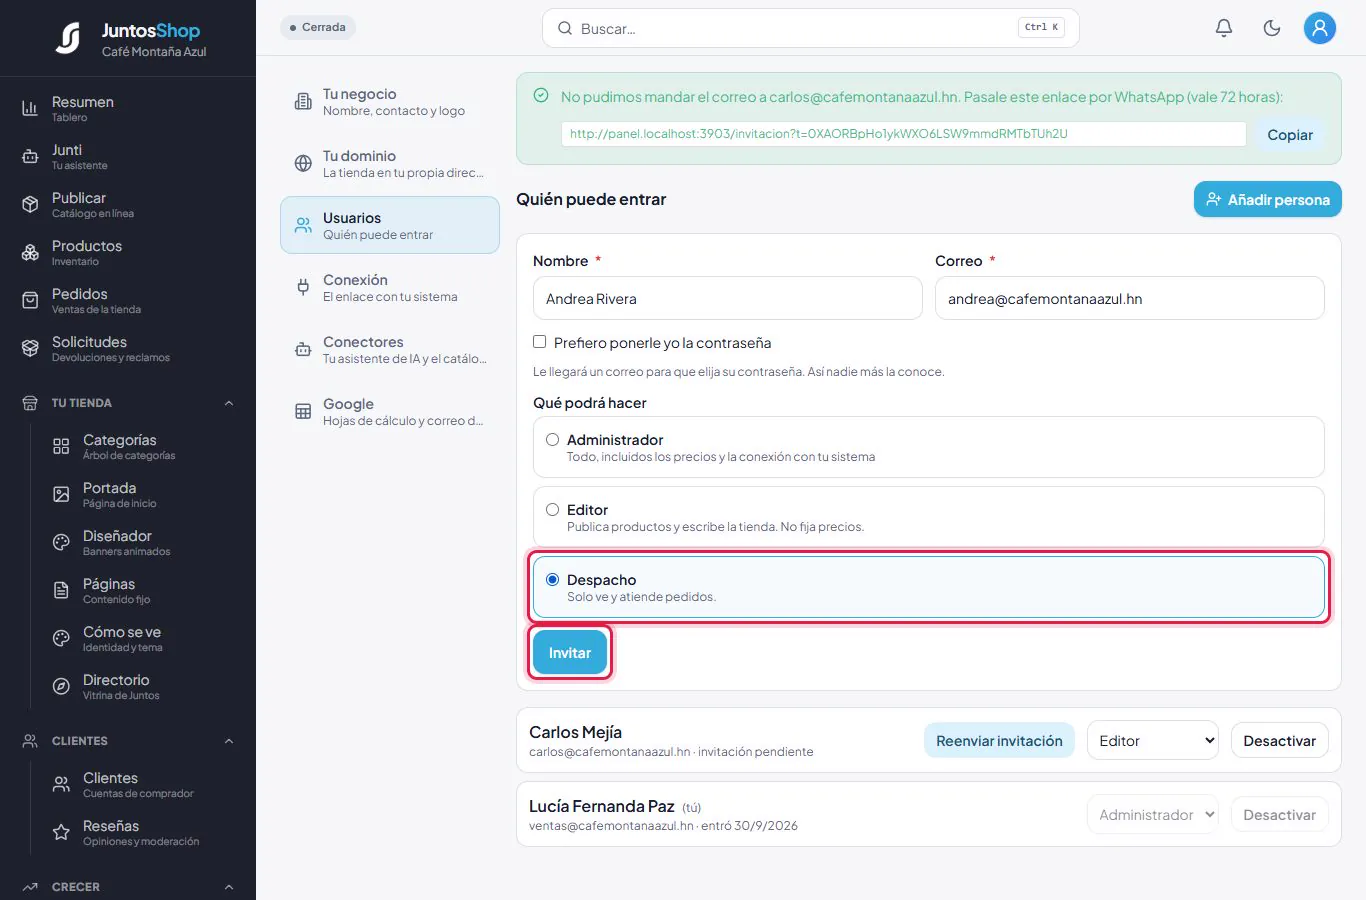The image size is (1366, 900).
Task: Click the Añadir persona button
Action: pyautogui.click(x=1268, y=199)
